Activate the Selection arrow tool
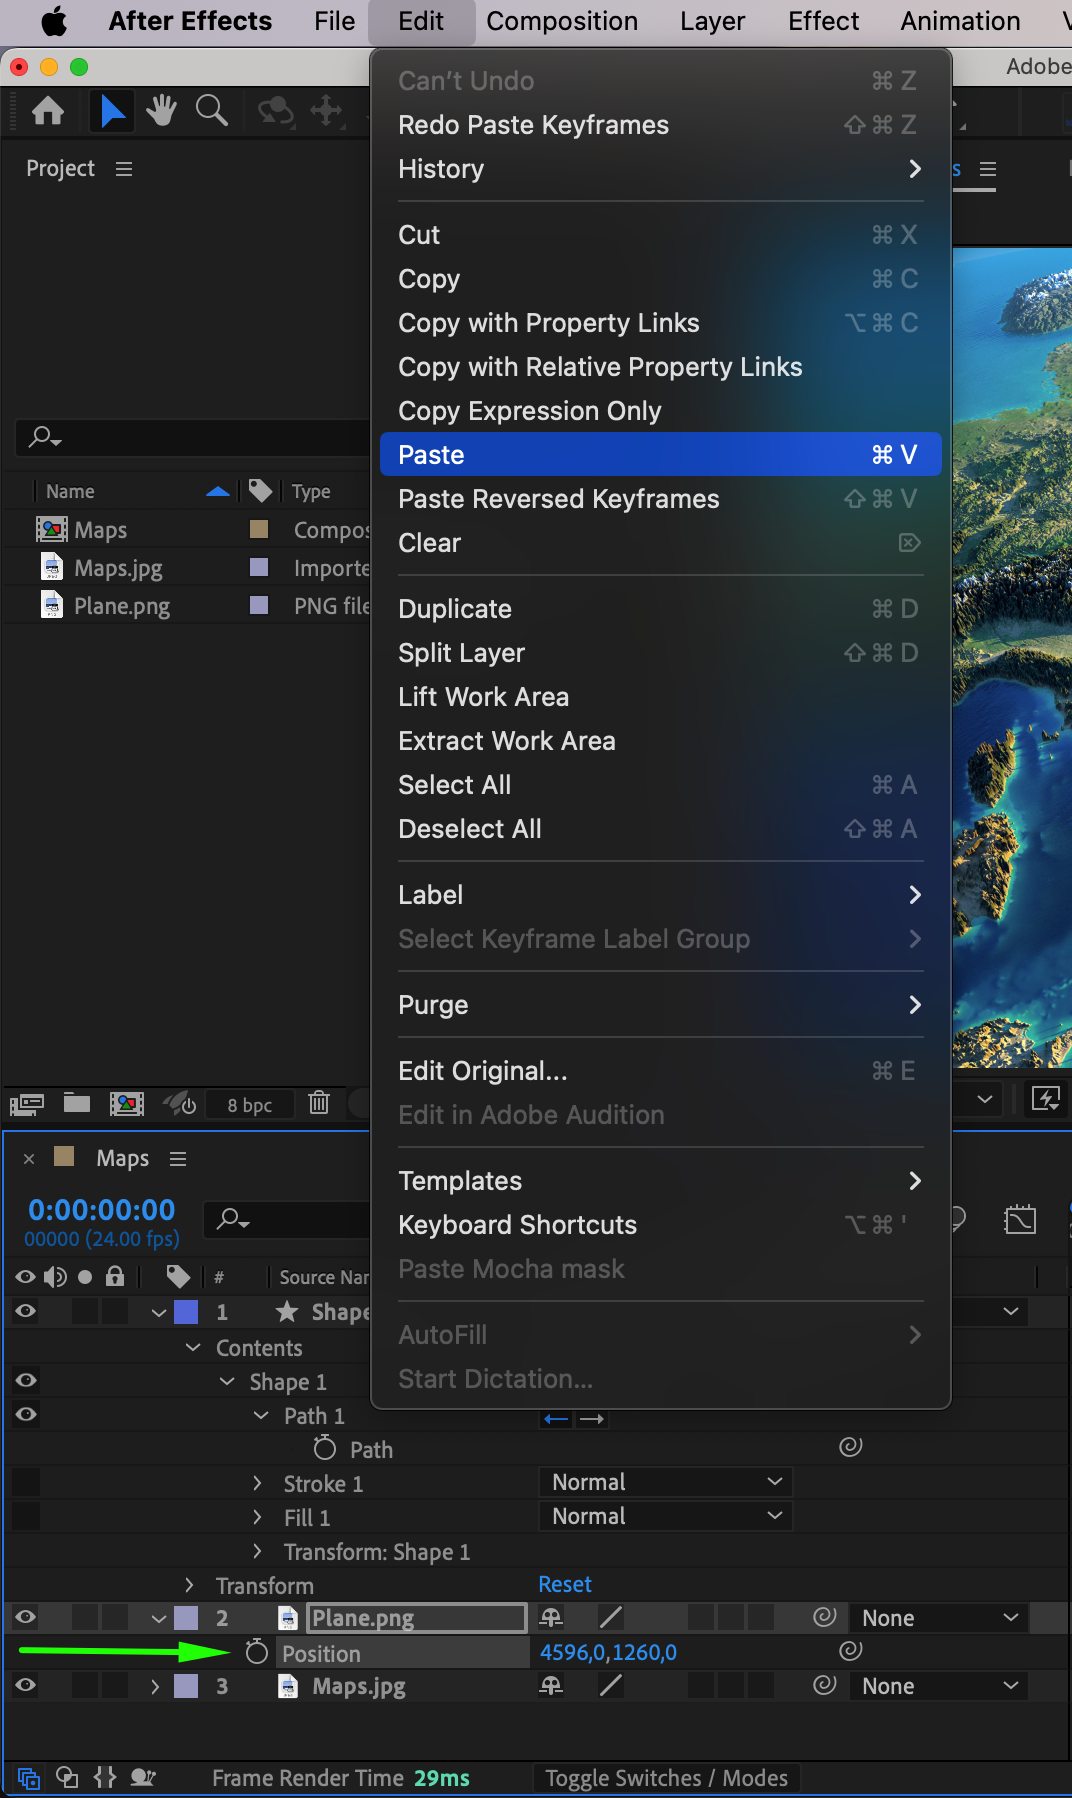This screenshot has width=1072, height=1798. pos(112,110)
